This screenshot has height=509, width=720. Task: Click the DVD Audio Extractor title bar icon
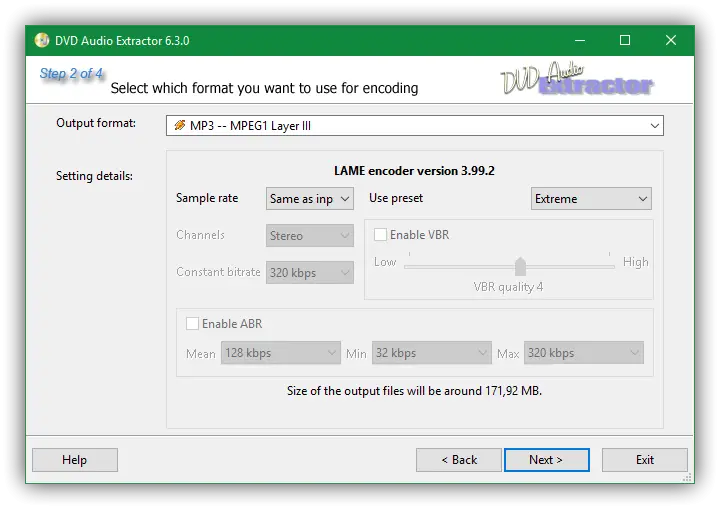(42, 40)
